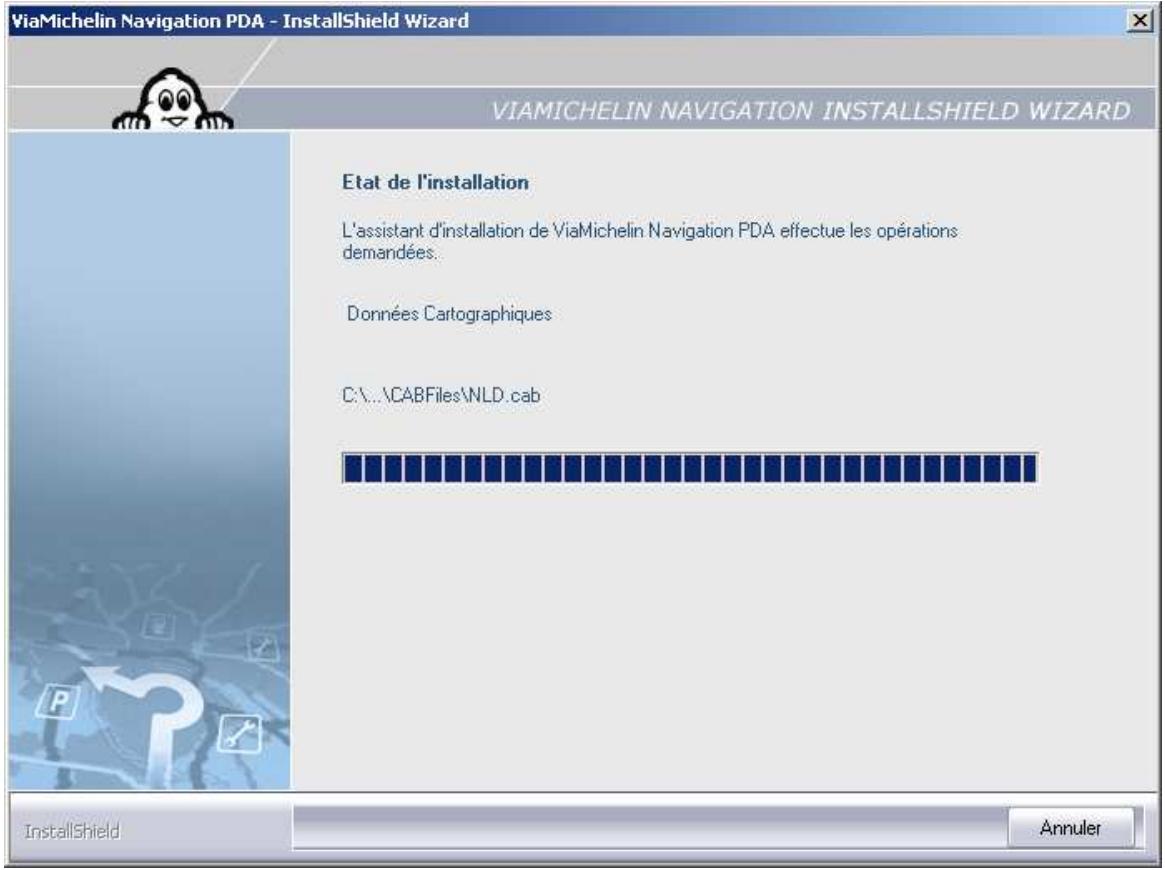Click the Michelin Man mascot logo
Viewport: 1165px width, 870px height.
(172, 100)
